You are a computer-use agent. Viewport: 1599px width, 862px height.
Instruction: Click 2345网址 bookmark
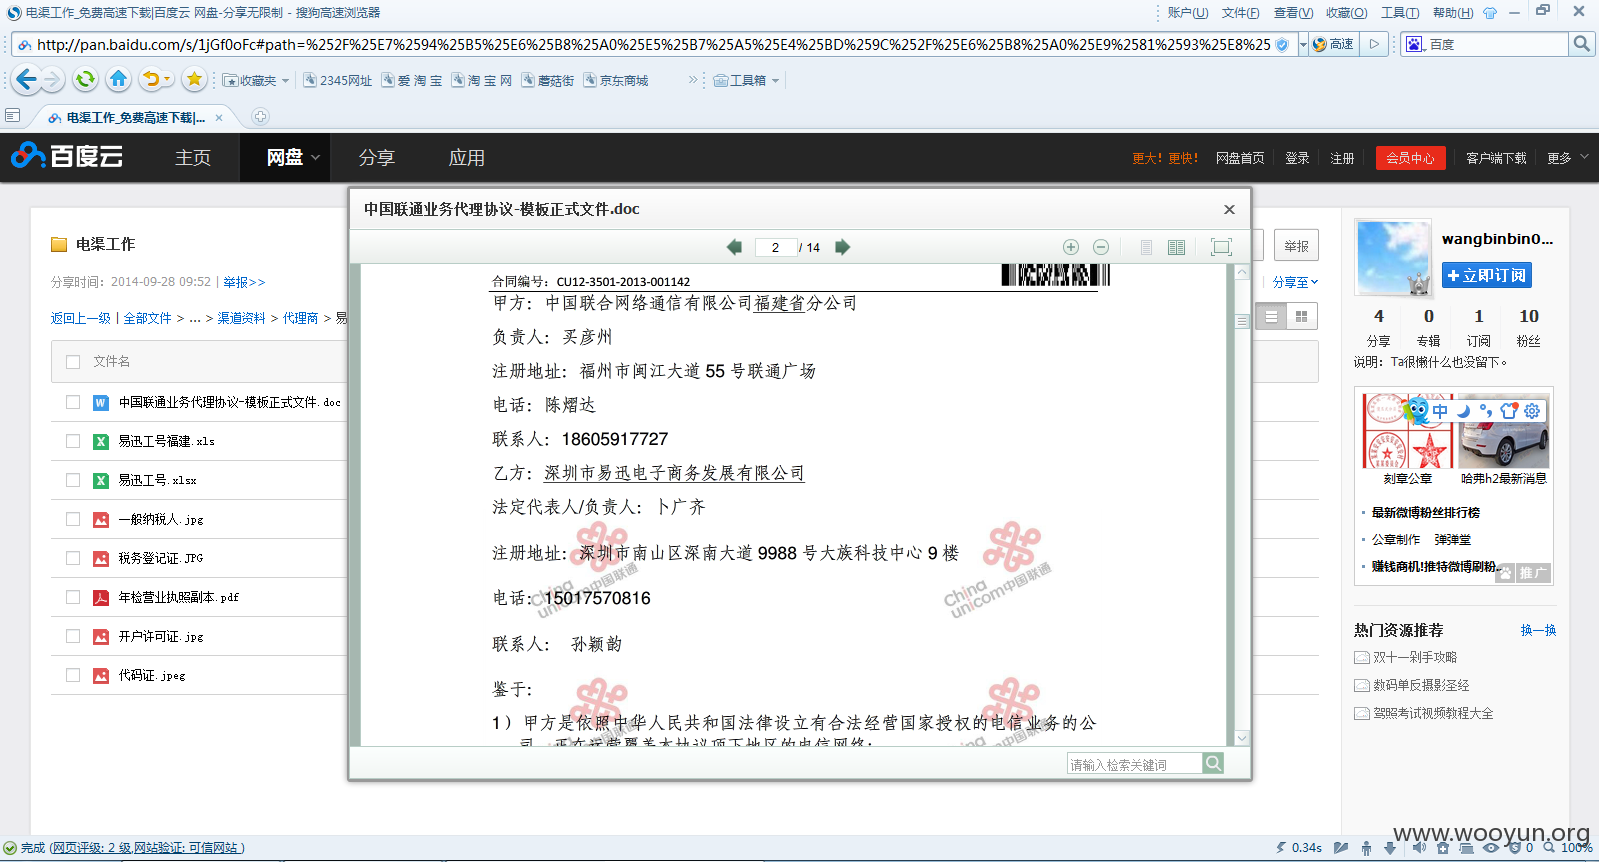[338, 80]
